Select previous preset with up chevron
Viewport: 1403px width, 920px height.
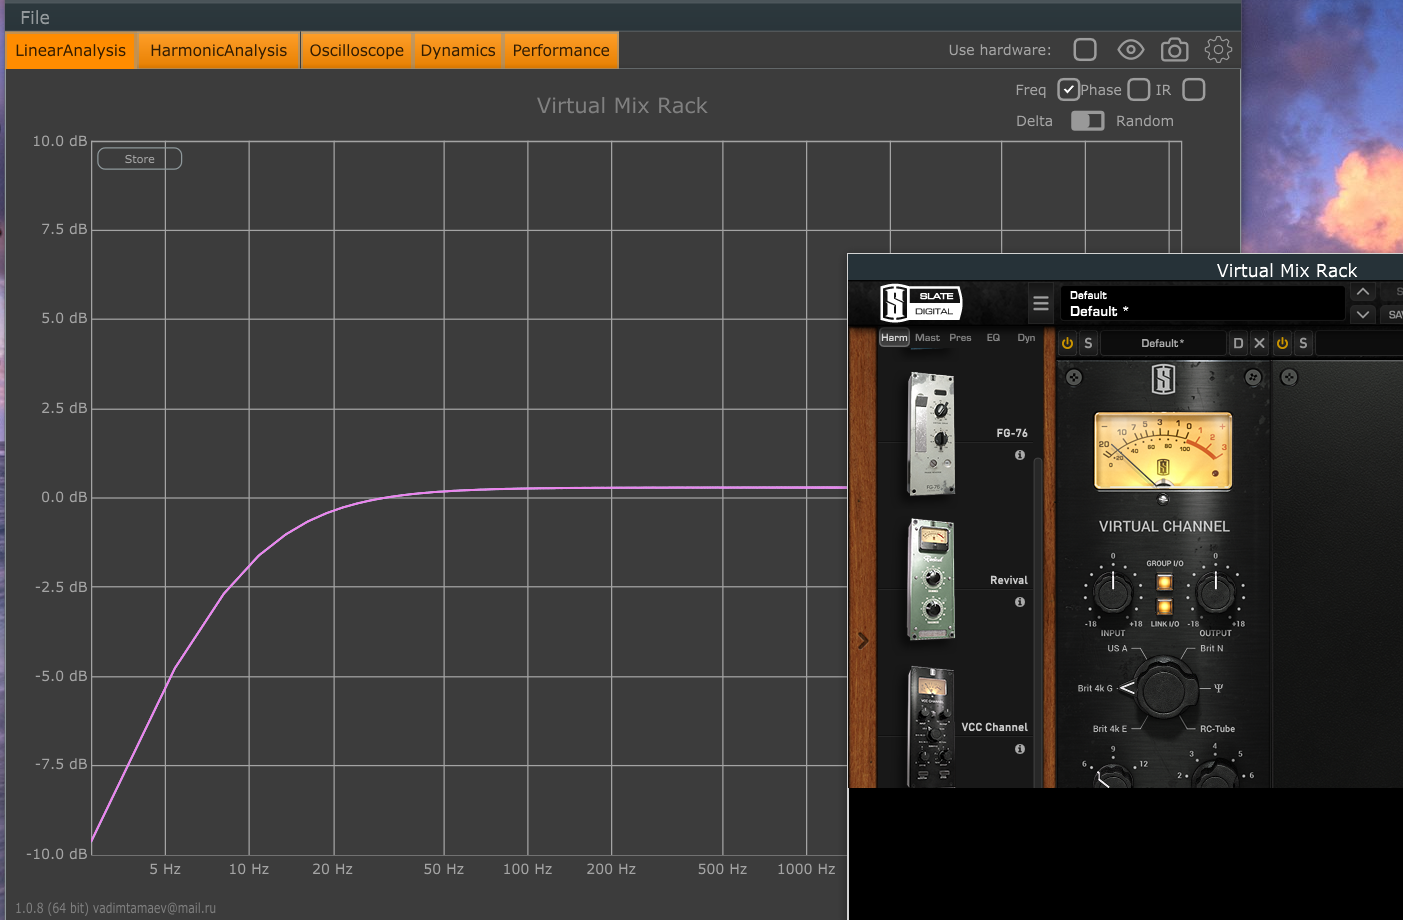point(1363,292)
